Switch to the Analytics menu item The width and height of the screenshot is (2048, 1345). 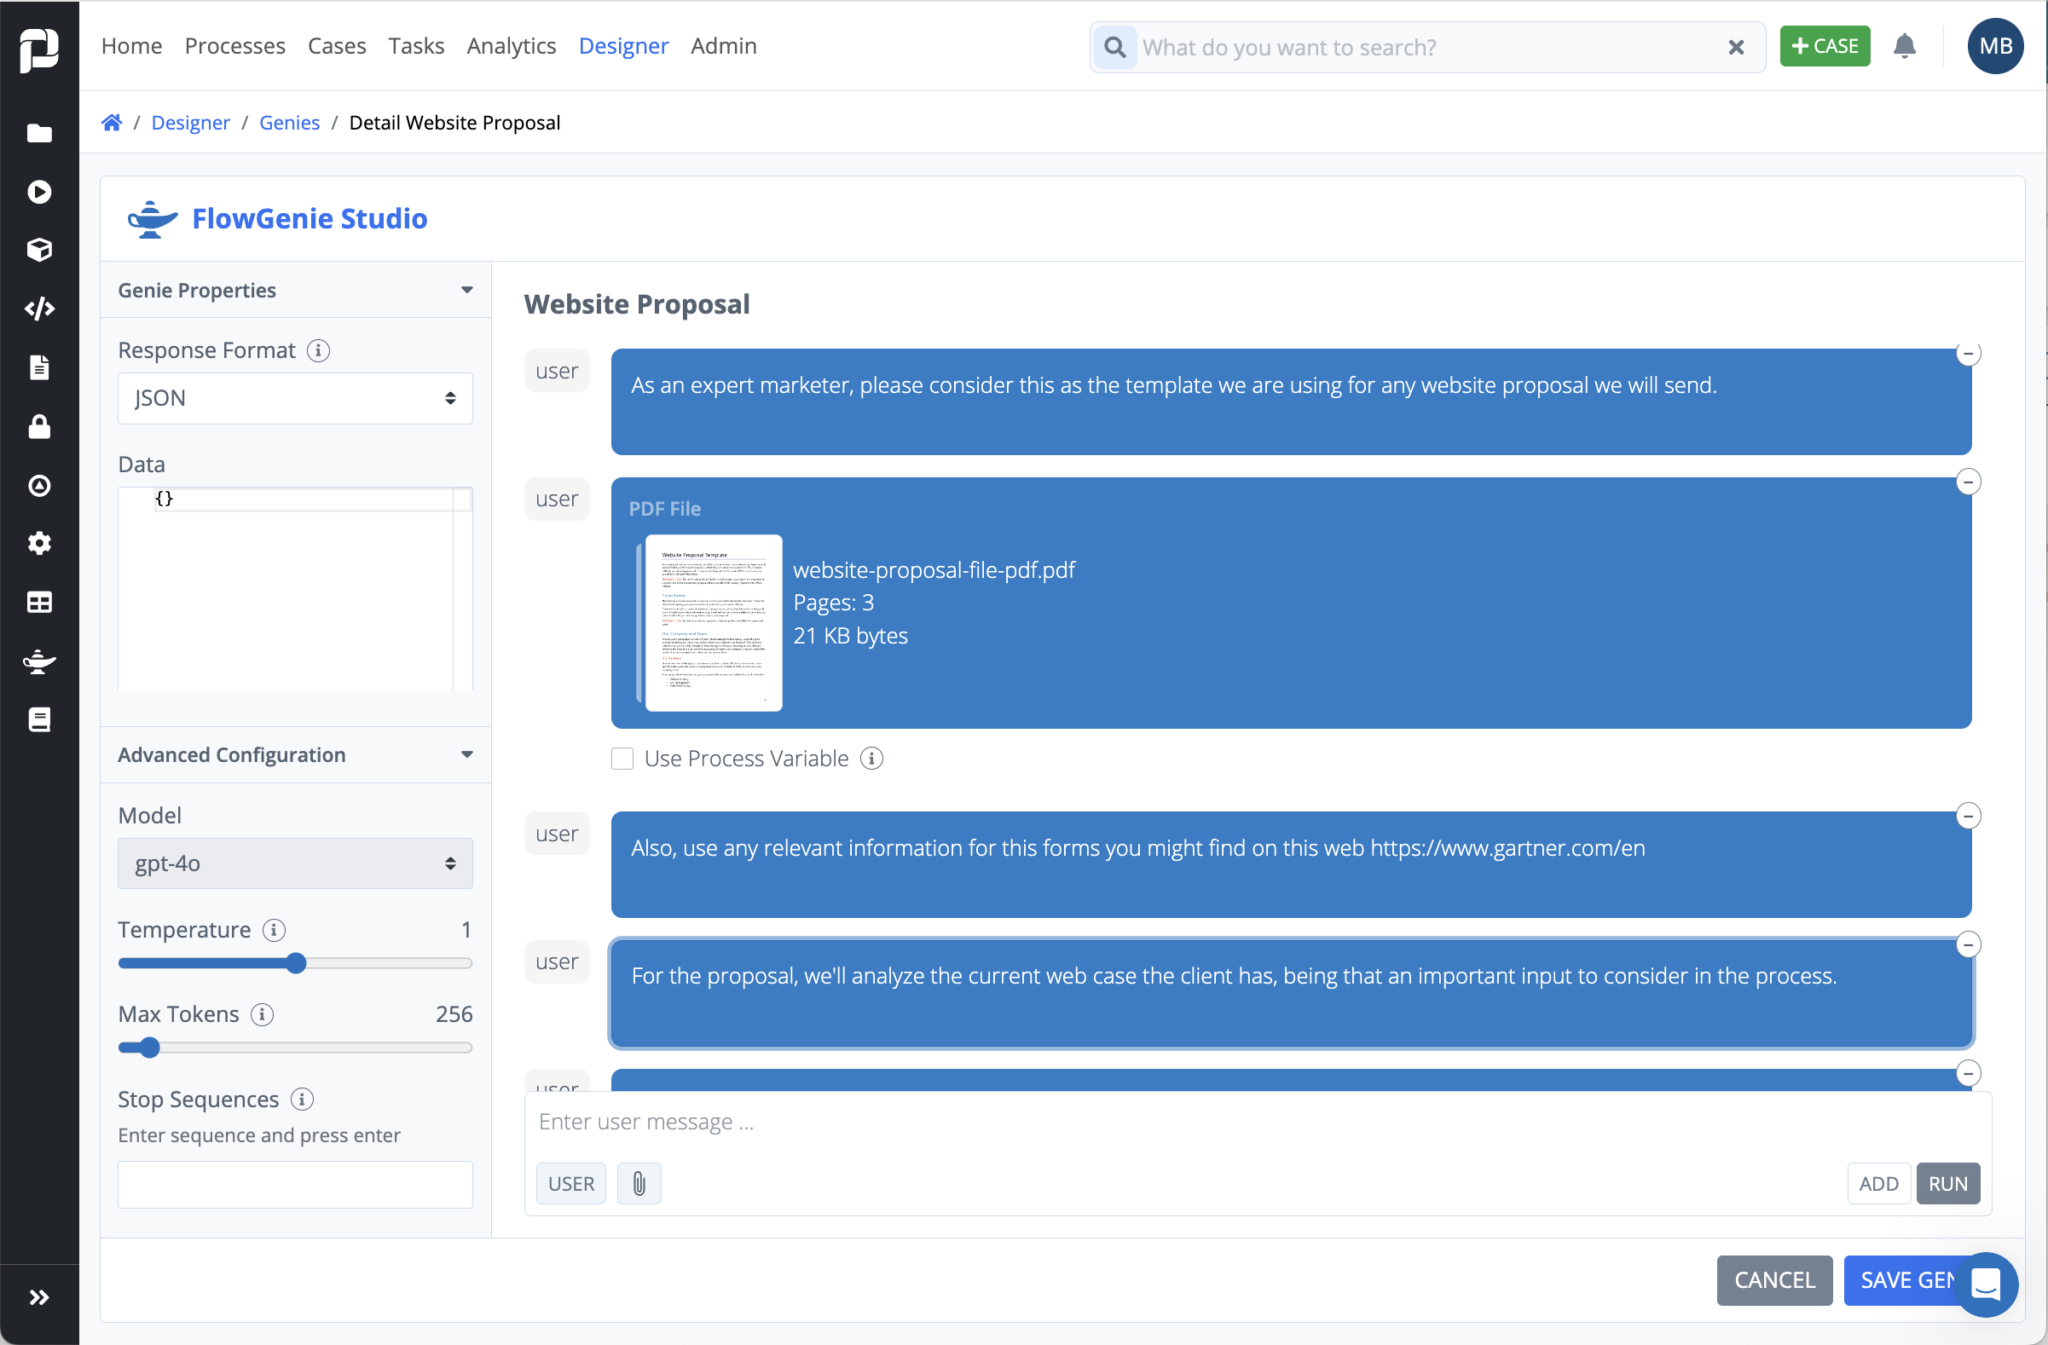point(511,46)
